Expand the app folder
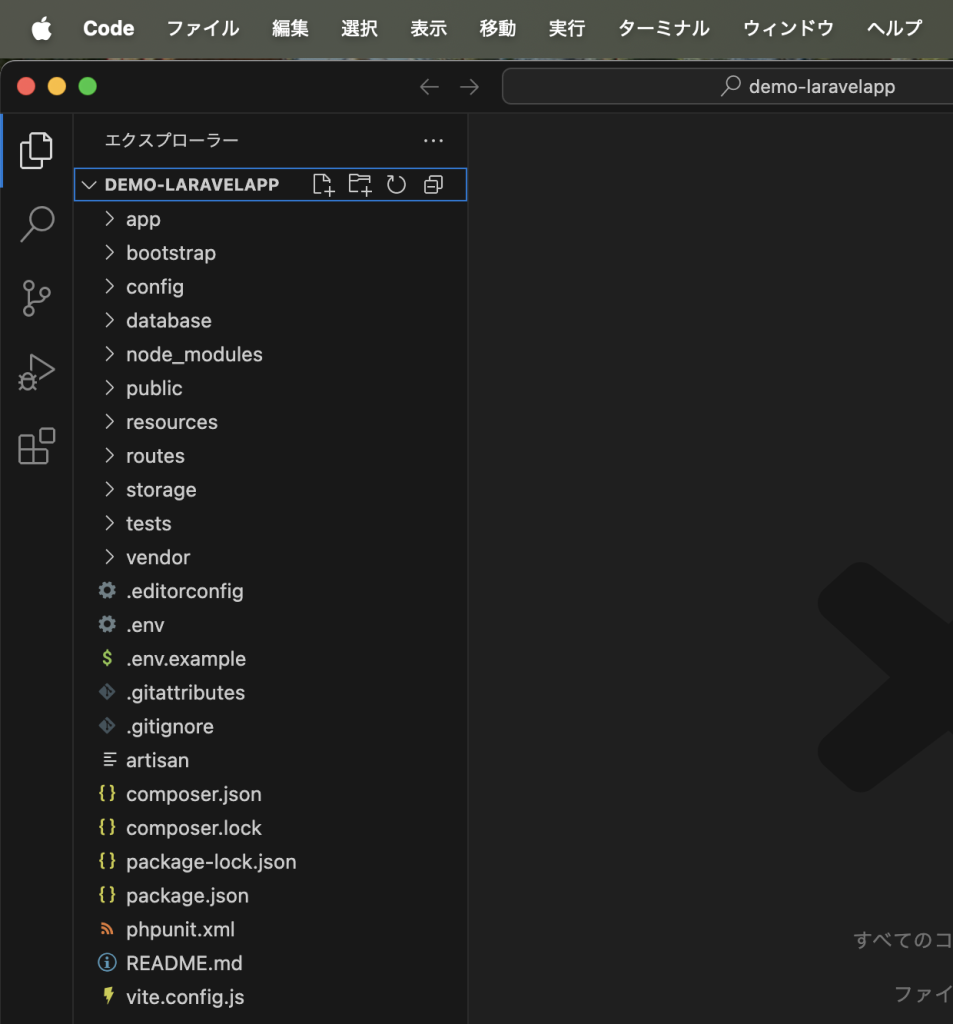 click(x=143, y=219)
